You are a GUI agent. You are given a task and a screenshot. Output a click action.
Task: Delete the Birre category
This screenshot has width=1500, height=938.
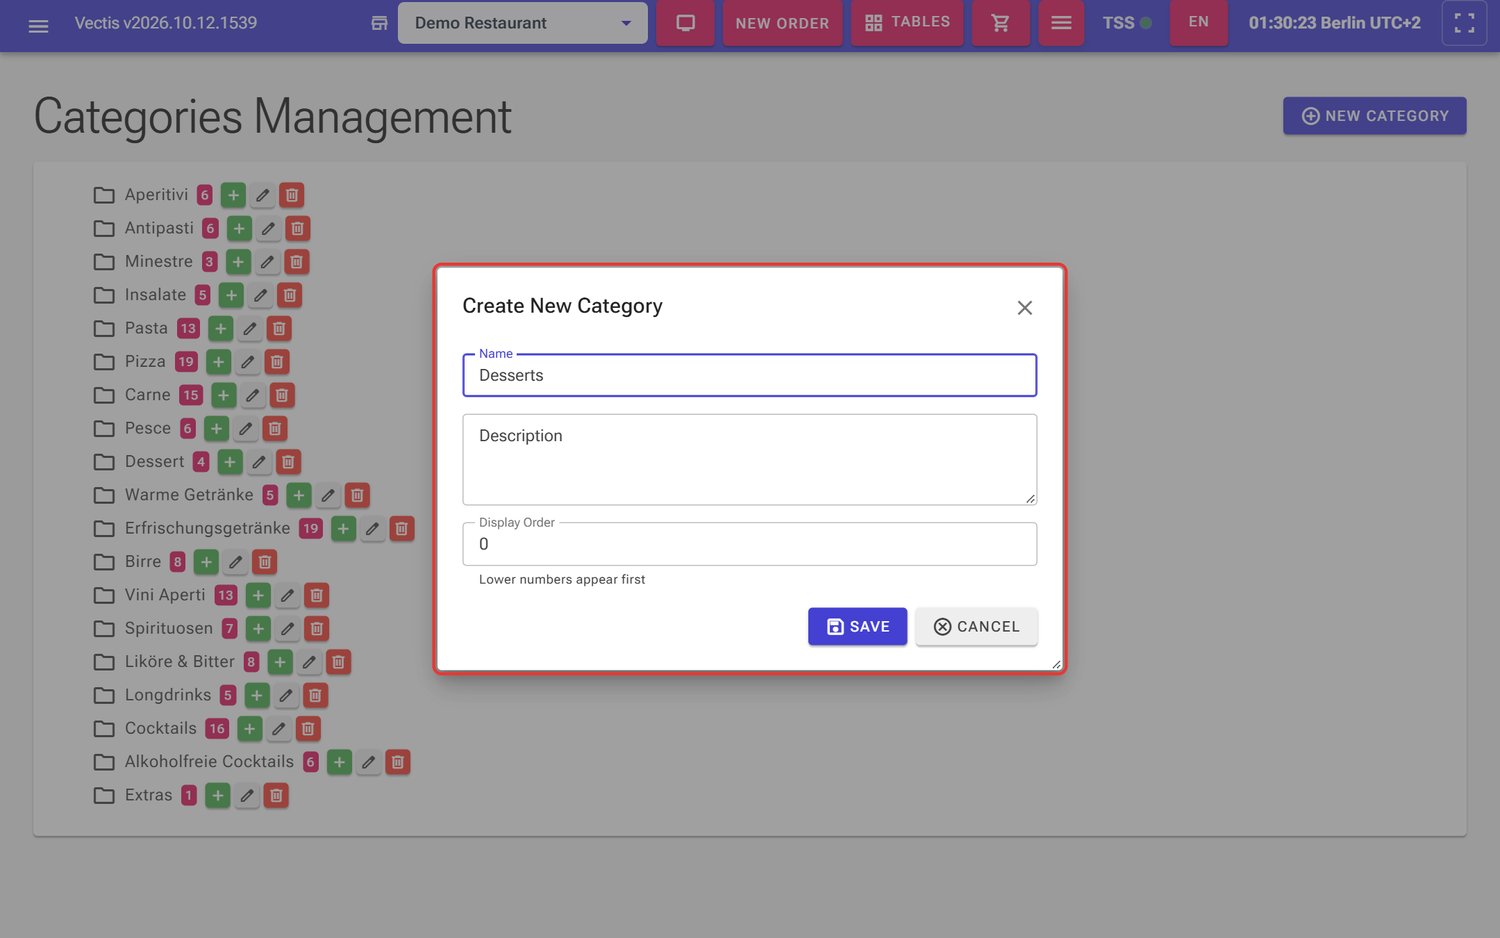point(264,562)
